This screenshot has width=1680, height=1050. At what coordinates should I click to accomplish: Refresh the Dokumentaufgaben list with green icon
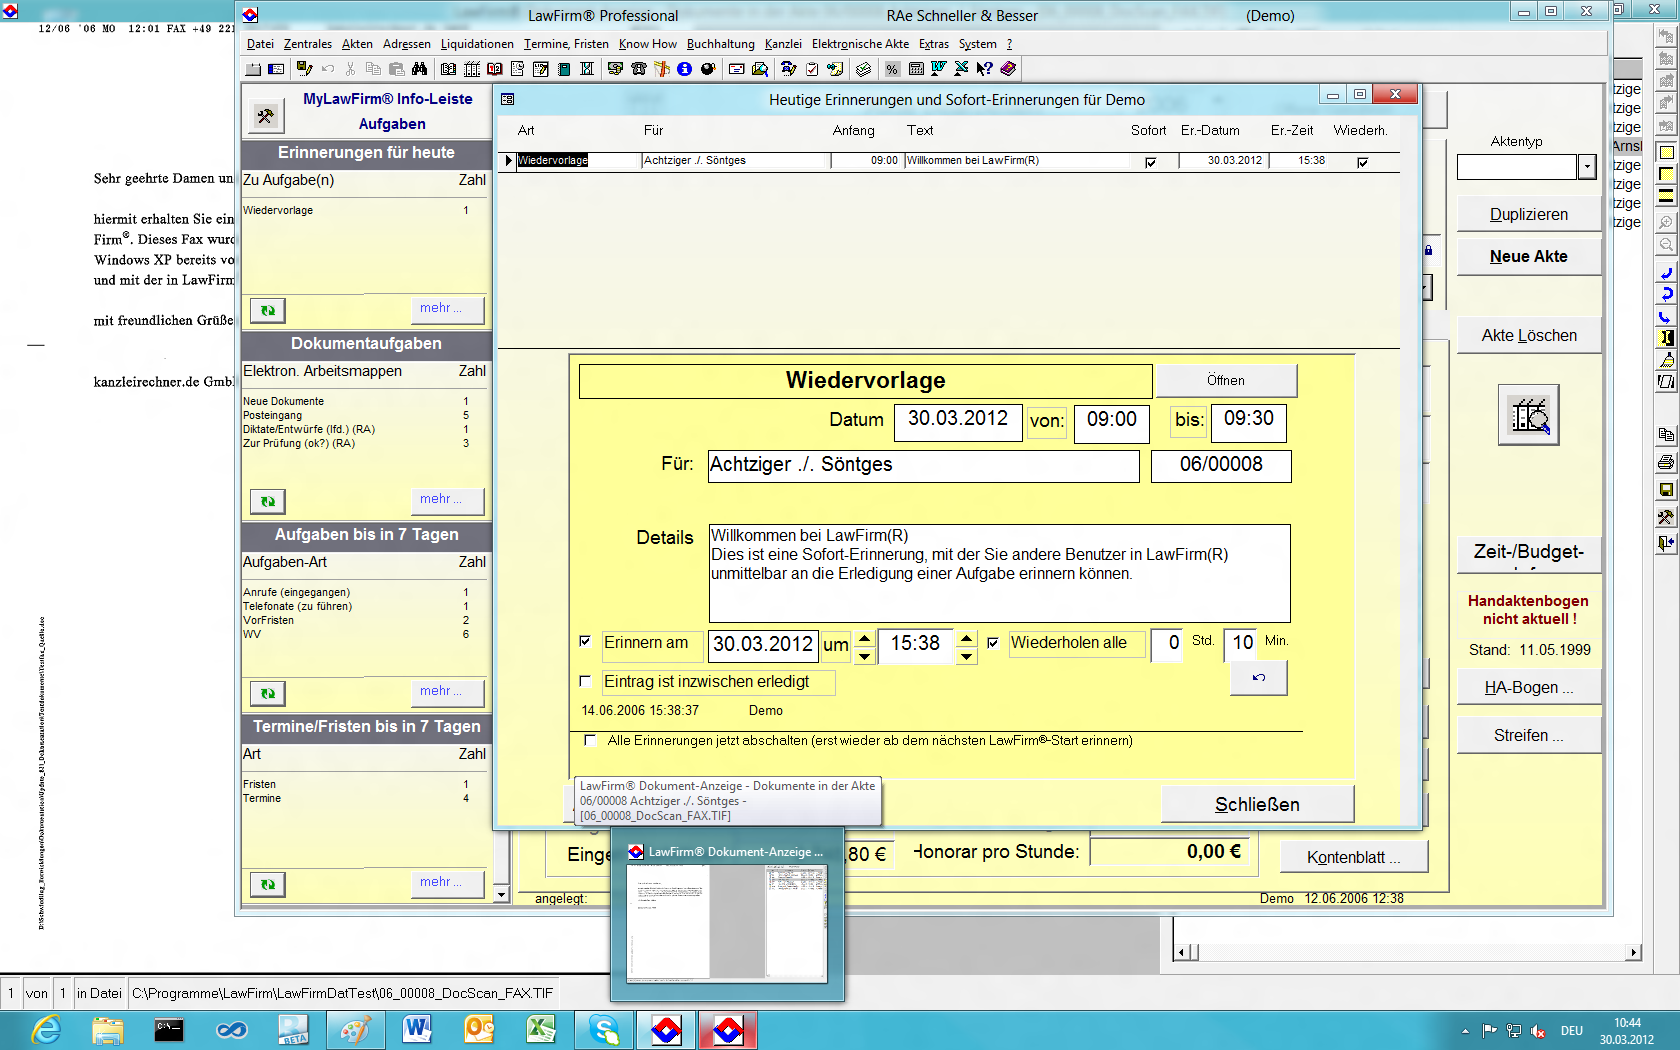point(267,501)
